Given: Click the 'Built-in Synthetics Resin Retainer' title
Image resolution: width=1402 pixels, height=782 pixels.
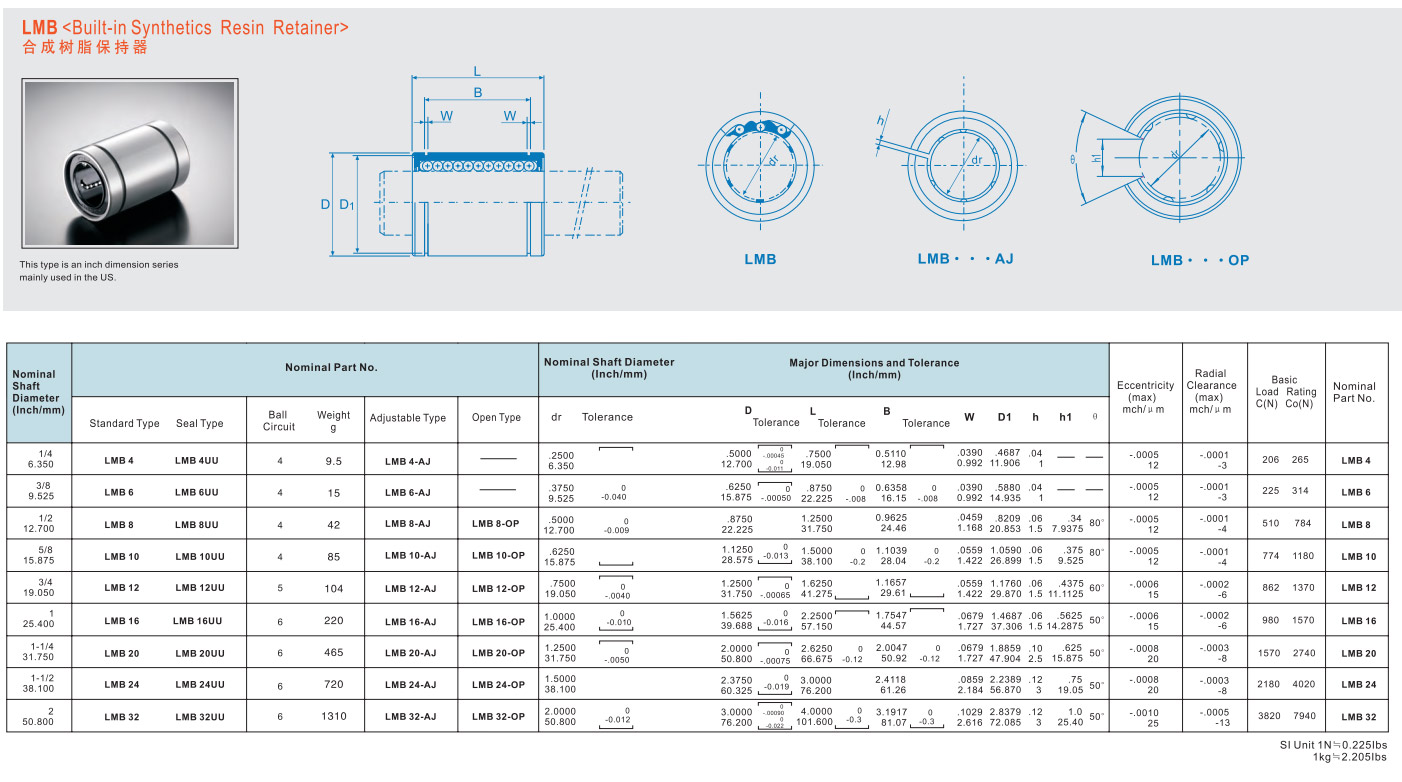Looking at the screenshot, I should coord(206,28).
